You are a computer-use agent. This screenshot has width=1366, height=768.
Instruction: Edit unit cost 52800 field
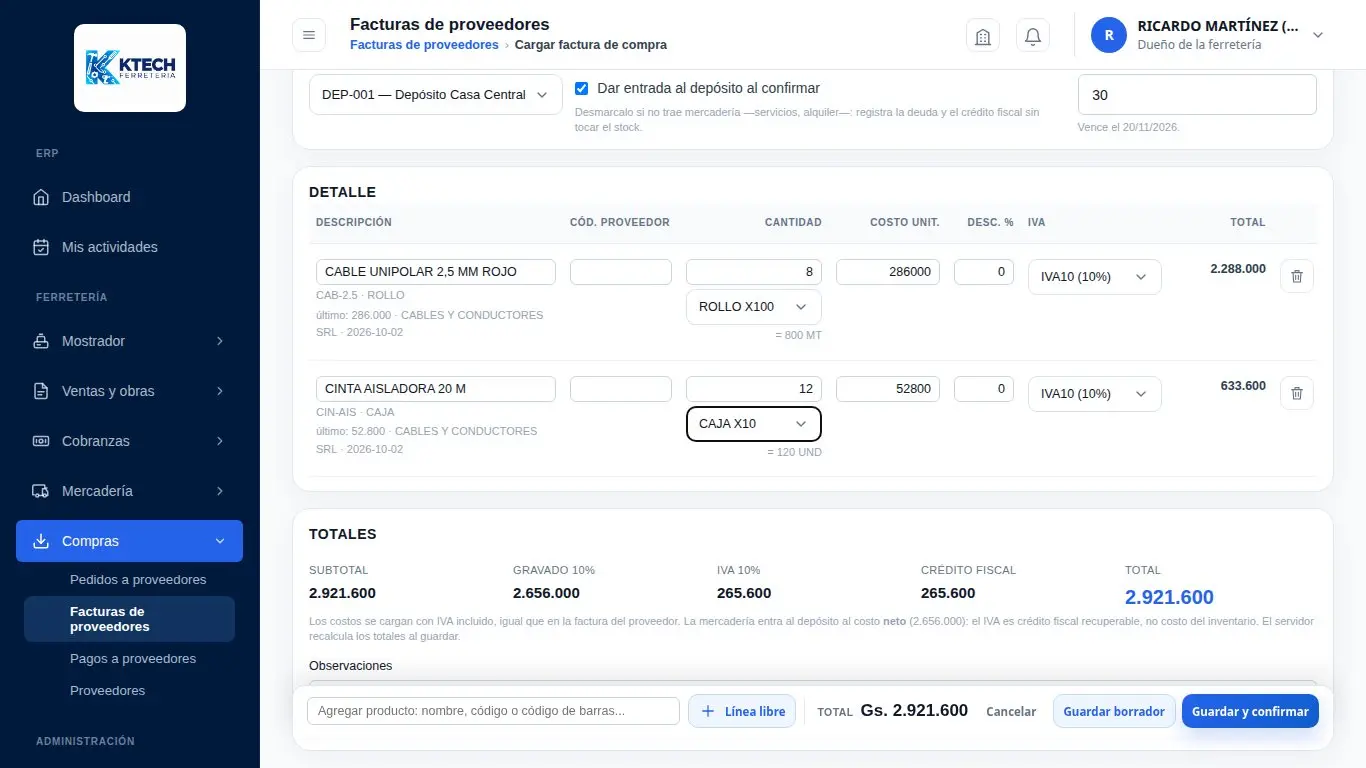pyautogui.click(x=888, y=389)
